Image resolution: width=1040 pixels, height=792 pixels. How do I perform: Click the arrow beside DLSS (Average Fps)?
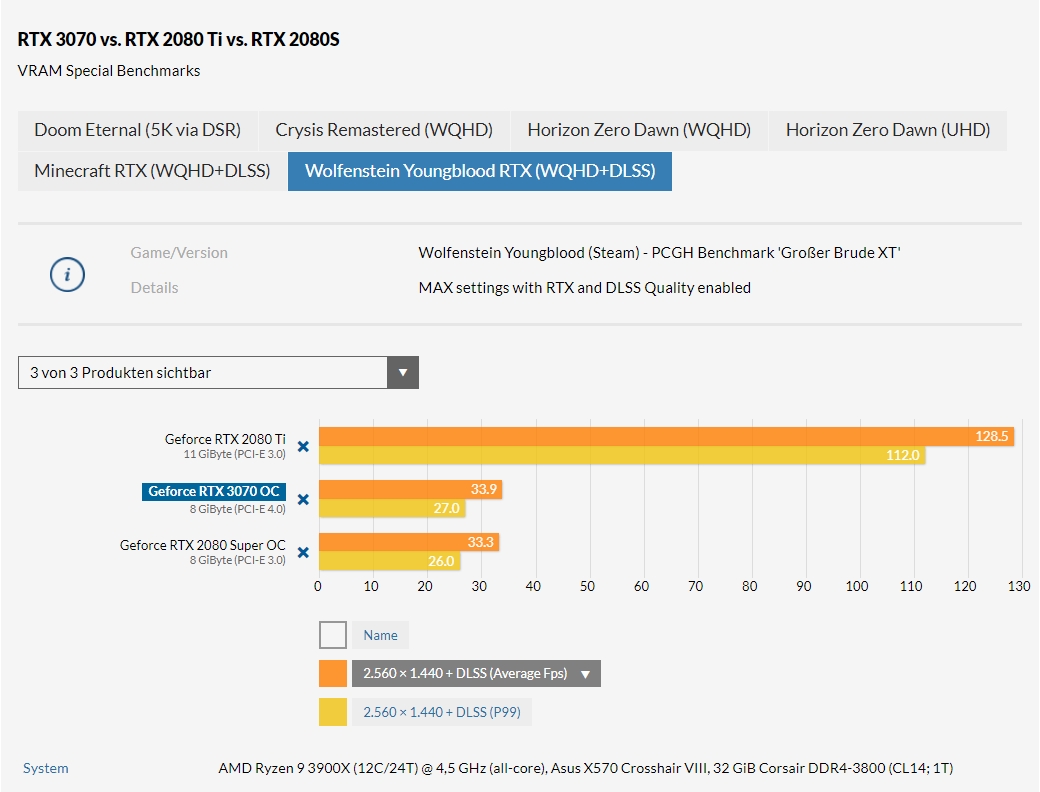click(586, 674)
